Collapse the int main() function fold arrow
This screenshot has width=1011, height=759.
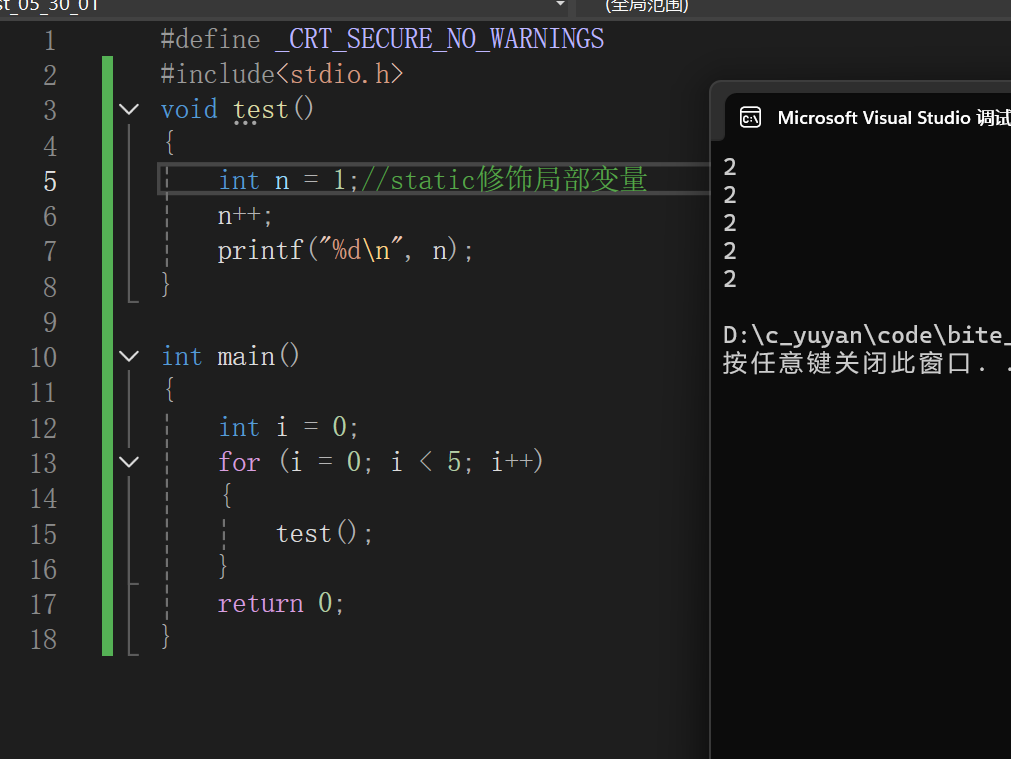[x=129, y=357]
